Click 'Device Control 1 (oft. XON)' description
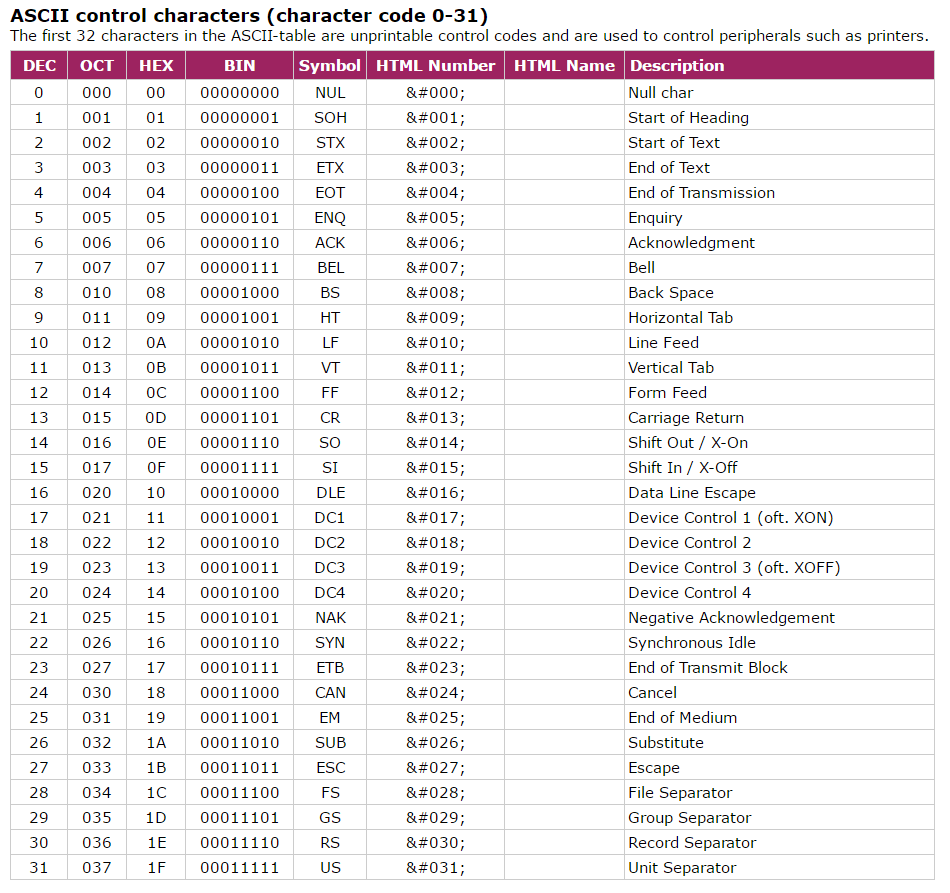The width and height of the screenshot is (950, 893). point(731,518)
